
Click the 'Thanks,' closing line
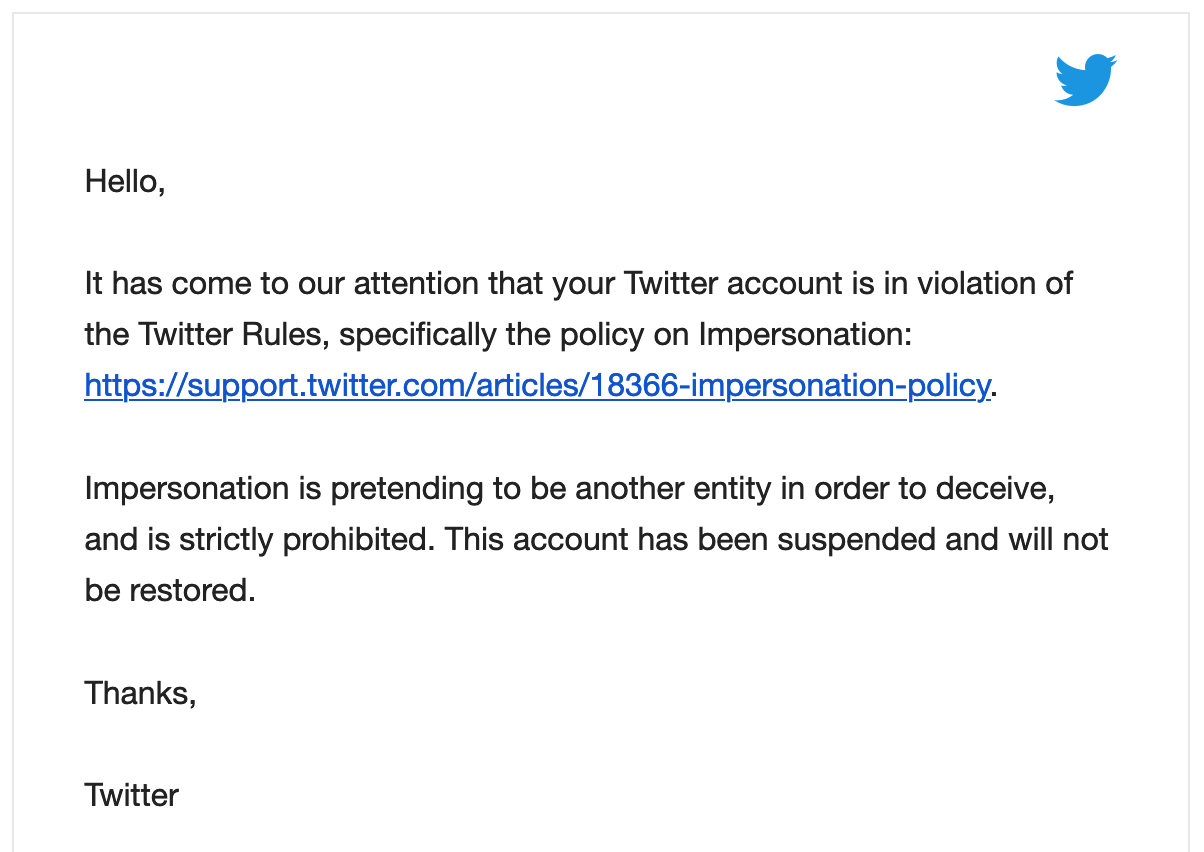[140, 692]
